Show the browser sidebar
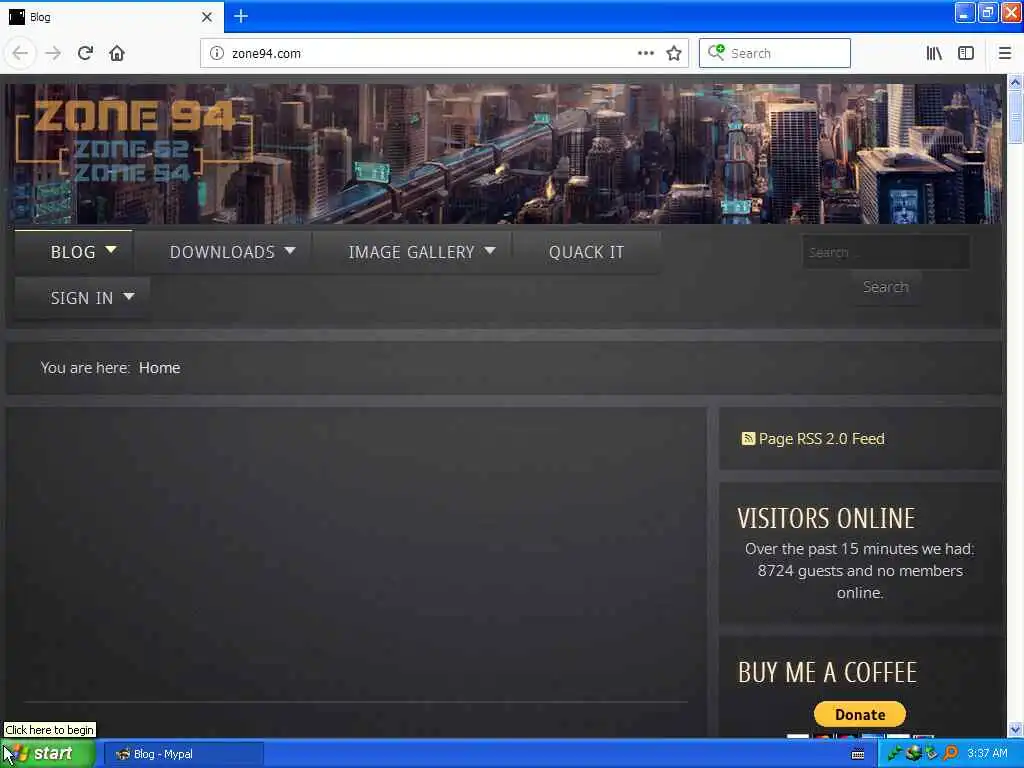Image resolution: width=1024 pixels, height=768 pixels. tap(966, 54)
